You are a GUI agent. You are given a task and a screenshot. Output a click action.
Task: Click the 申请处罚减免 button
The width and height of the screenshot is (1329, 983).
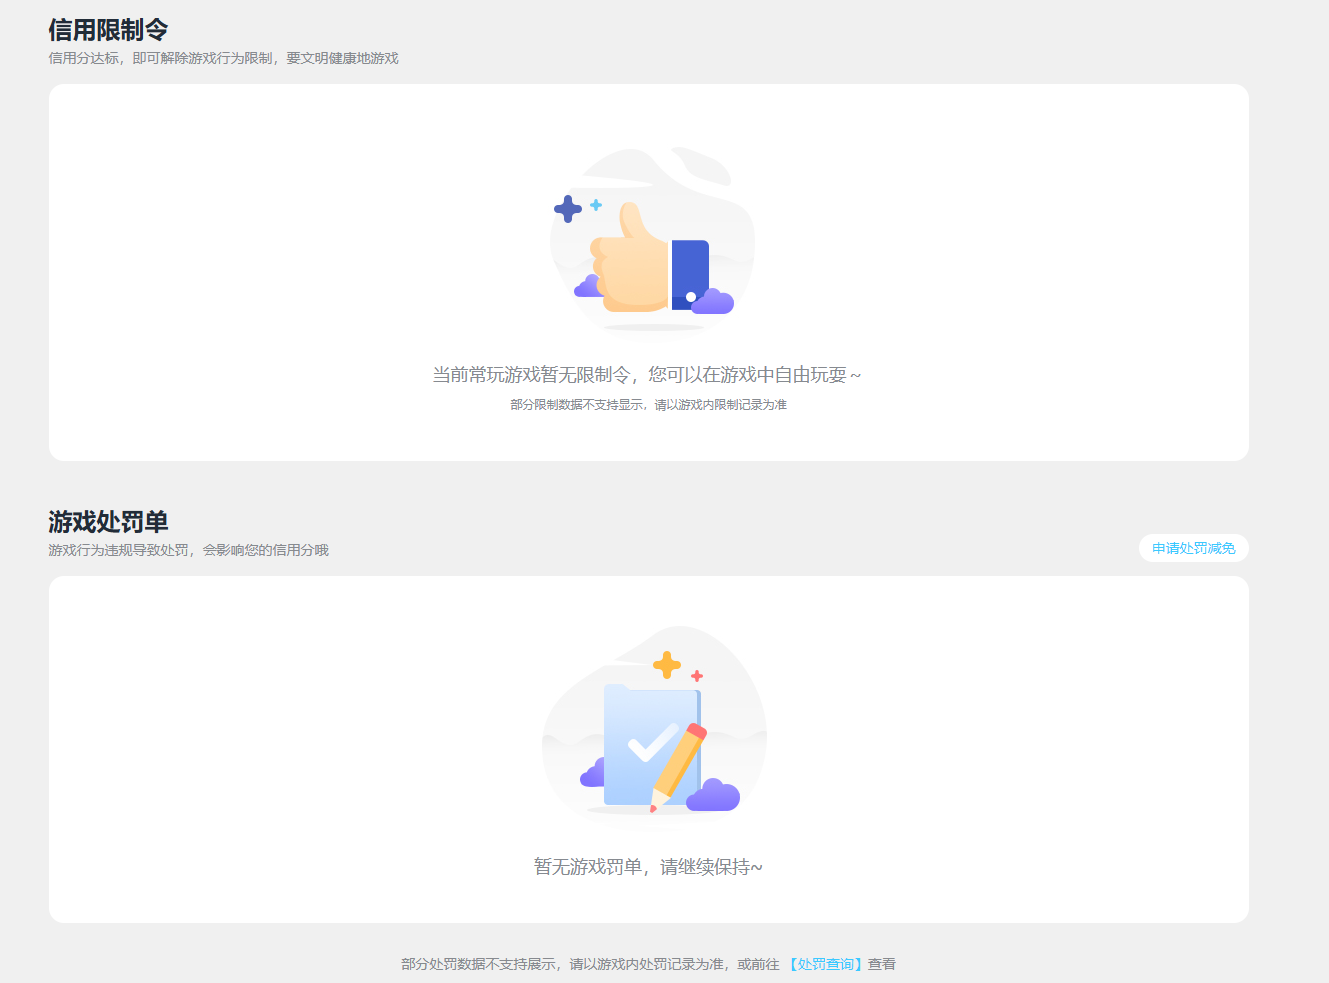click(x=1193, y=548)
